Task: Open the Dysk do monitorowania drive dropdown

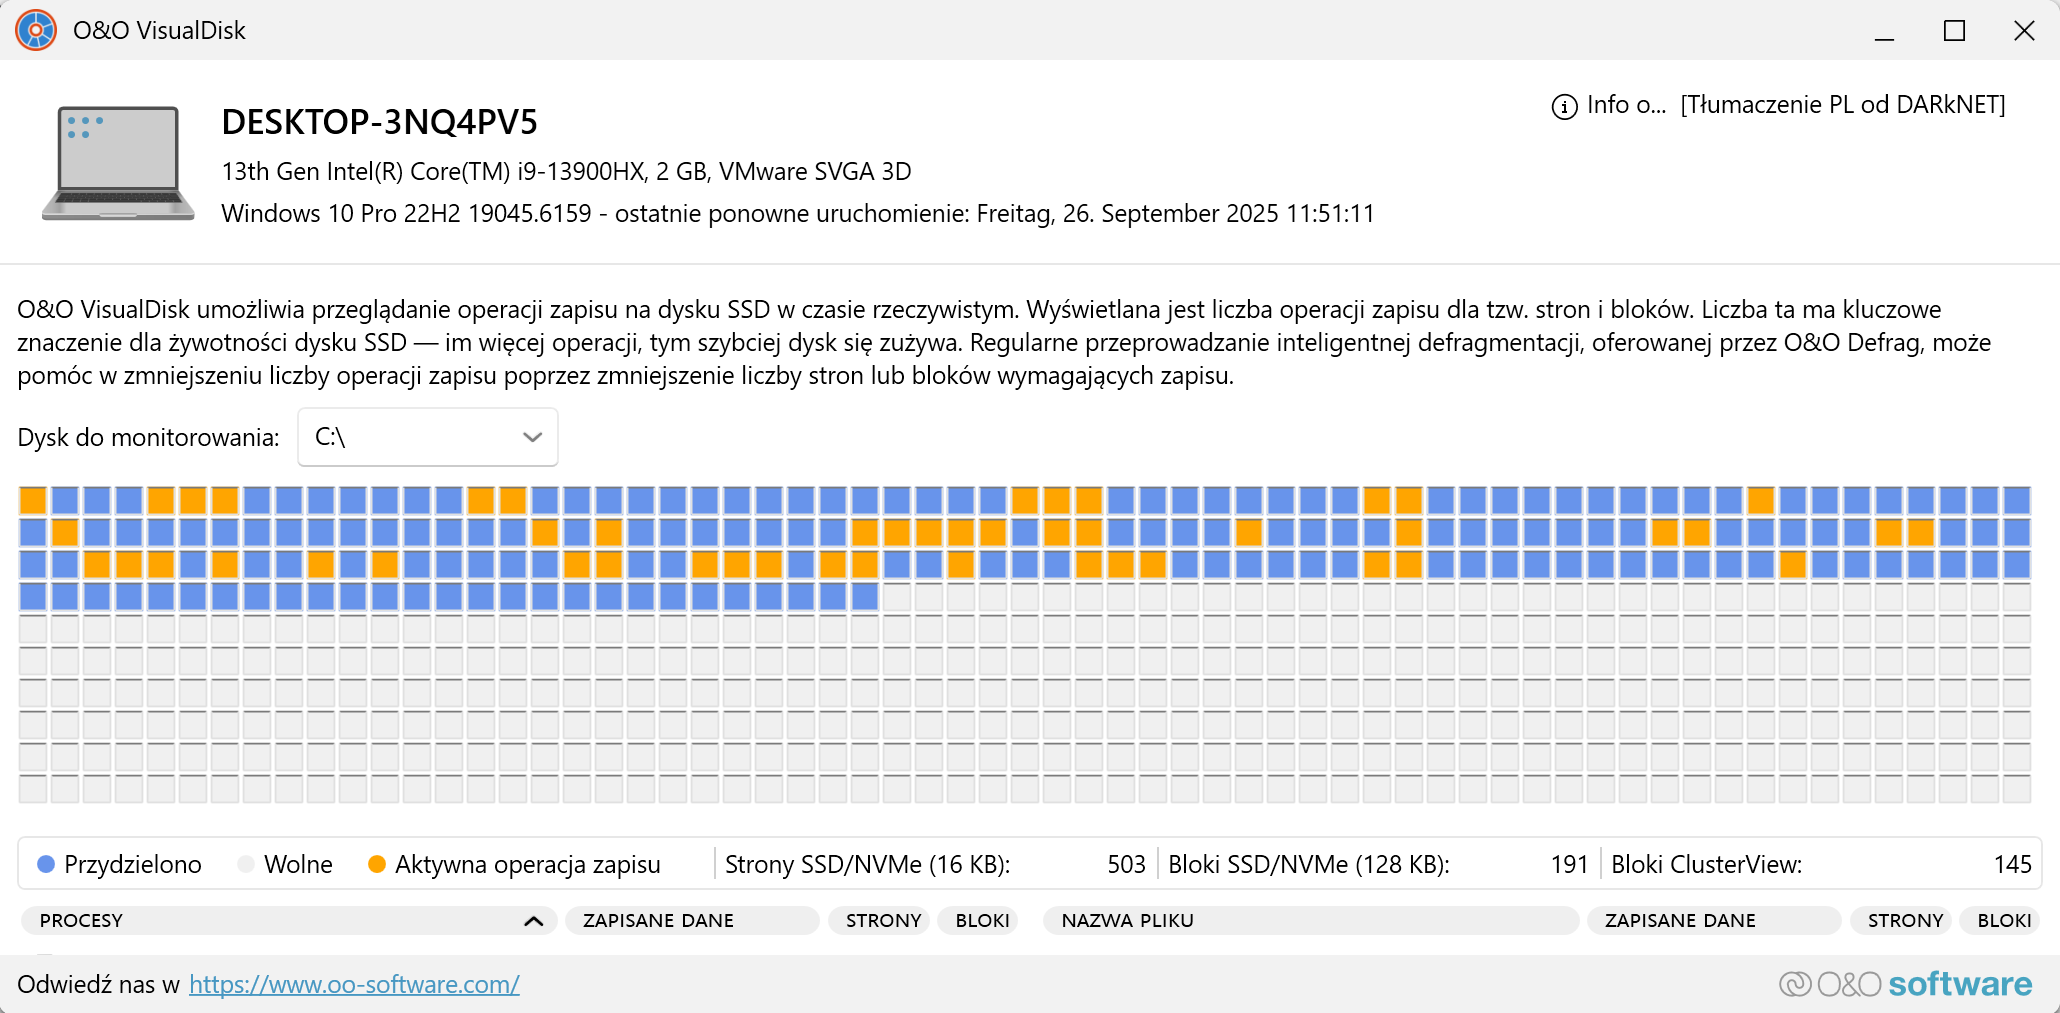Action: (x=428, y=437)
